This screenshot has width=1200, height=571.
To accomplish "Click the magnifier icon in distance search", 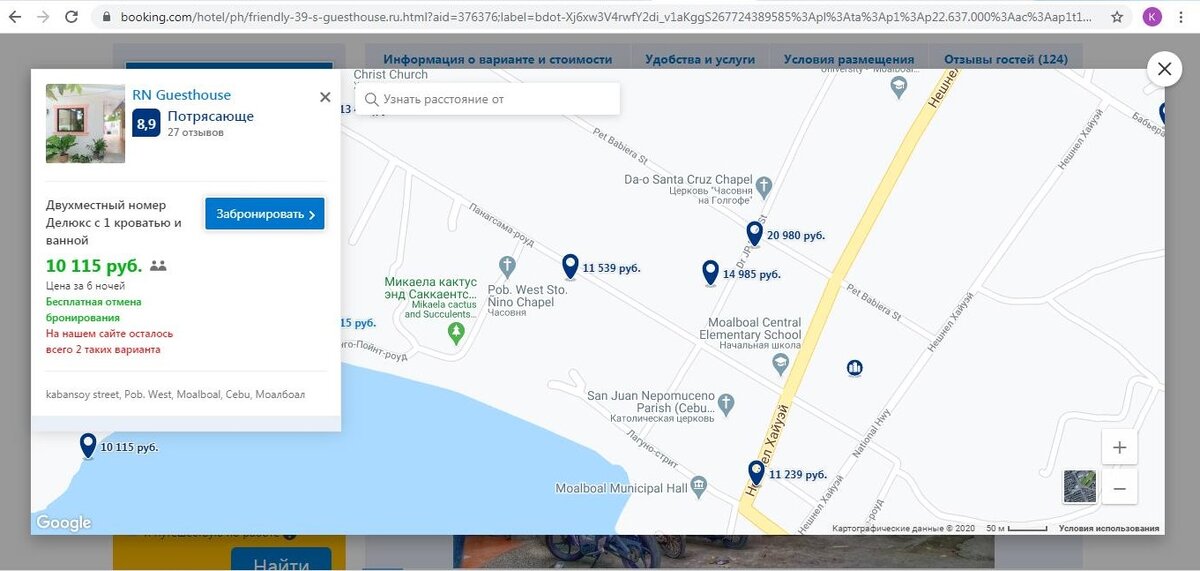I will [372, 99].
